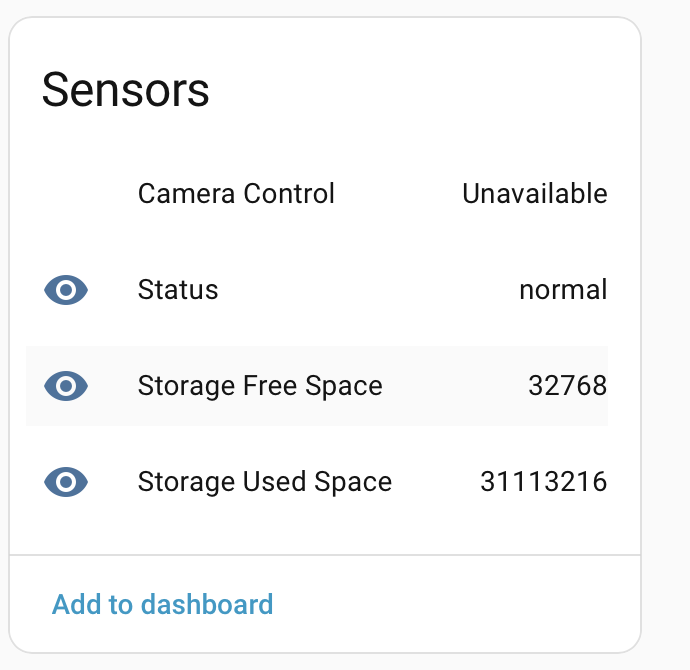Click the 31113216 used space value

[544, 482]
